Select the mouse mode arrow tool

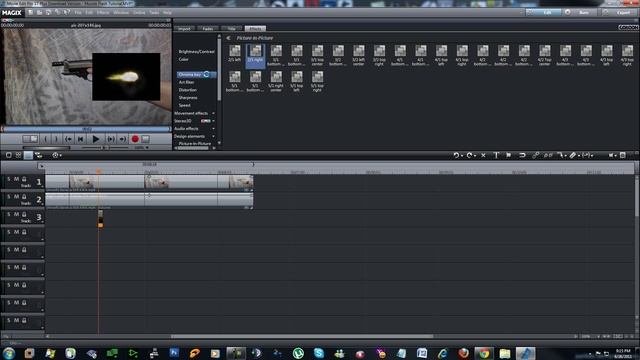[x=561, y=155]
